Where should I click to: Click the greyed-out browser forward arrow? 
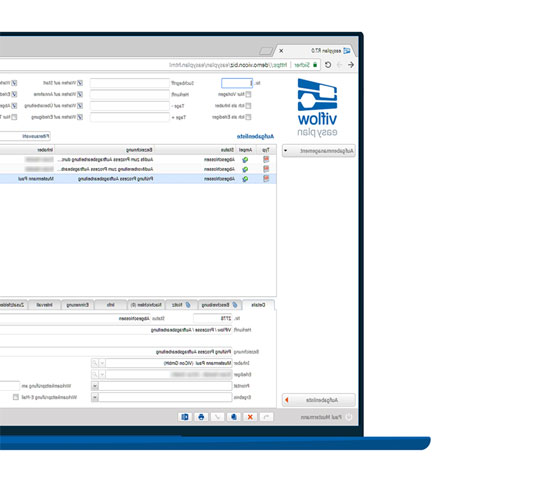[x=340, y=65]
